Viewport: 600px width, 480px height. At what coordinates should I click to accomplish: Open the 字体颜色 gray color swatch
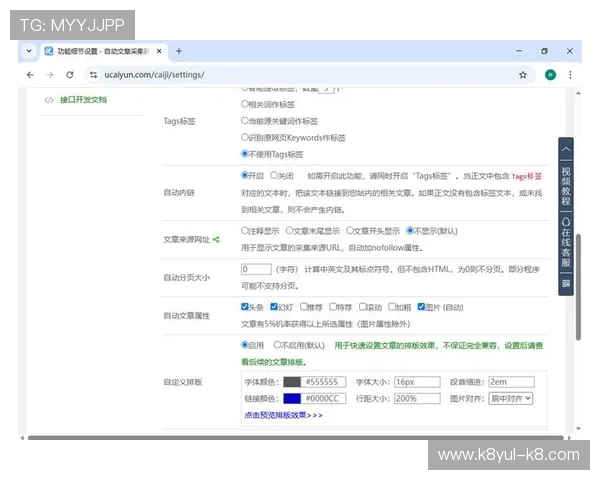click(x=292, y=382)
